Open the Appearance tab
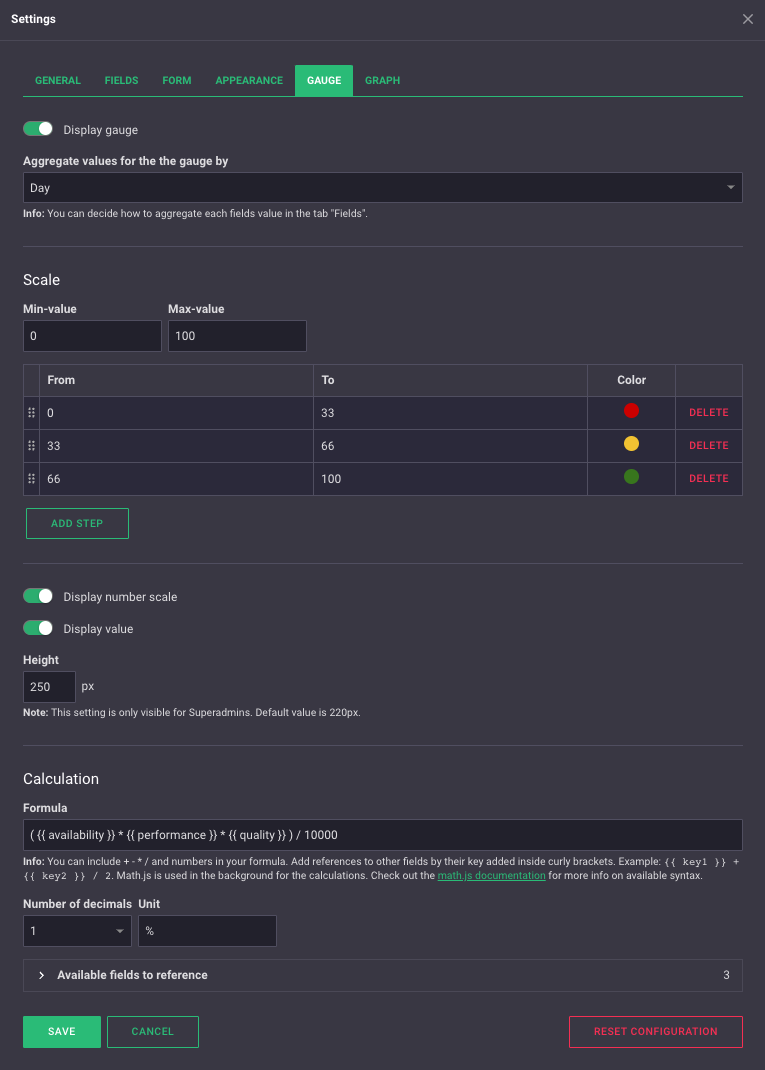This screenshot has height=1070, width=765. click(x=249, y=80)
